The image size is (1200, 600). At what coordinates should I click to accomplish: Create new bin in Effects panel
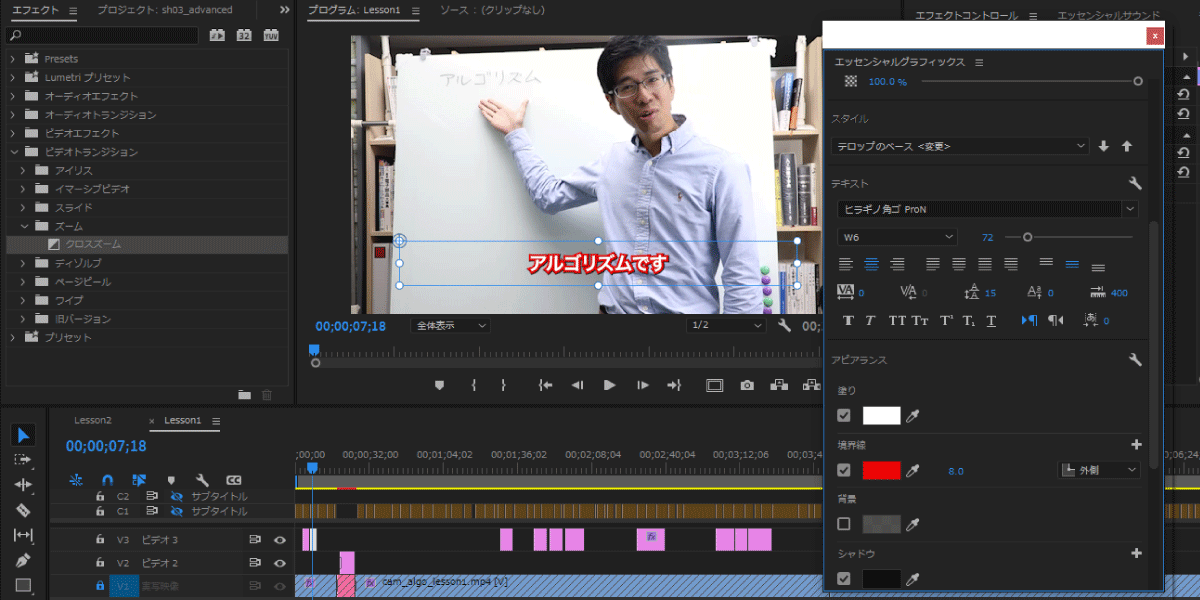pos(244,395)
